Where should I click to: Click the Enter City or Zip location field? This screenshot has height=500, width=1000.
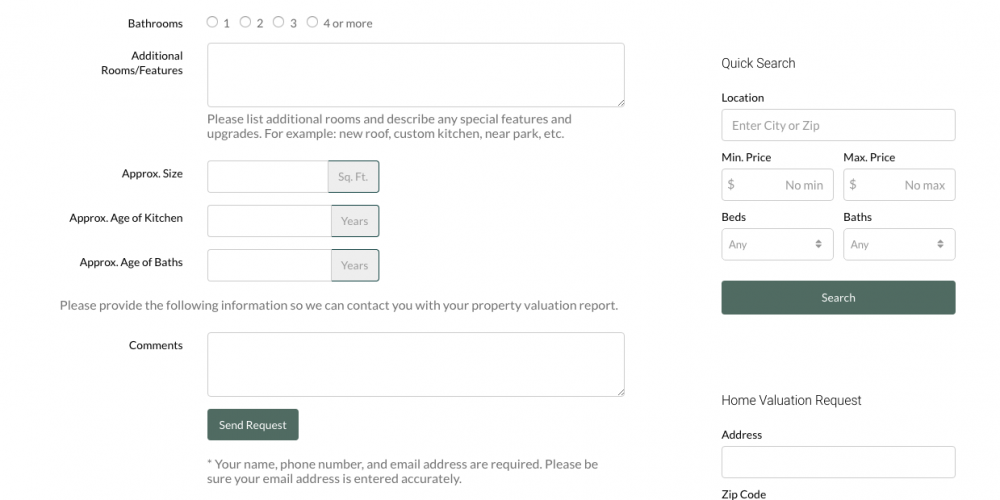pos(838,126)
